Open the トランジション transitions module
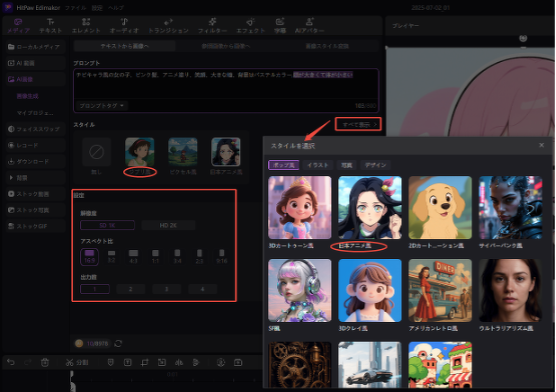Screen dimensions: 556x392 point(168,26)
